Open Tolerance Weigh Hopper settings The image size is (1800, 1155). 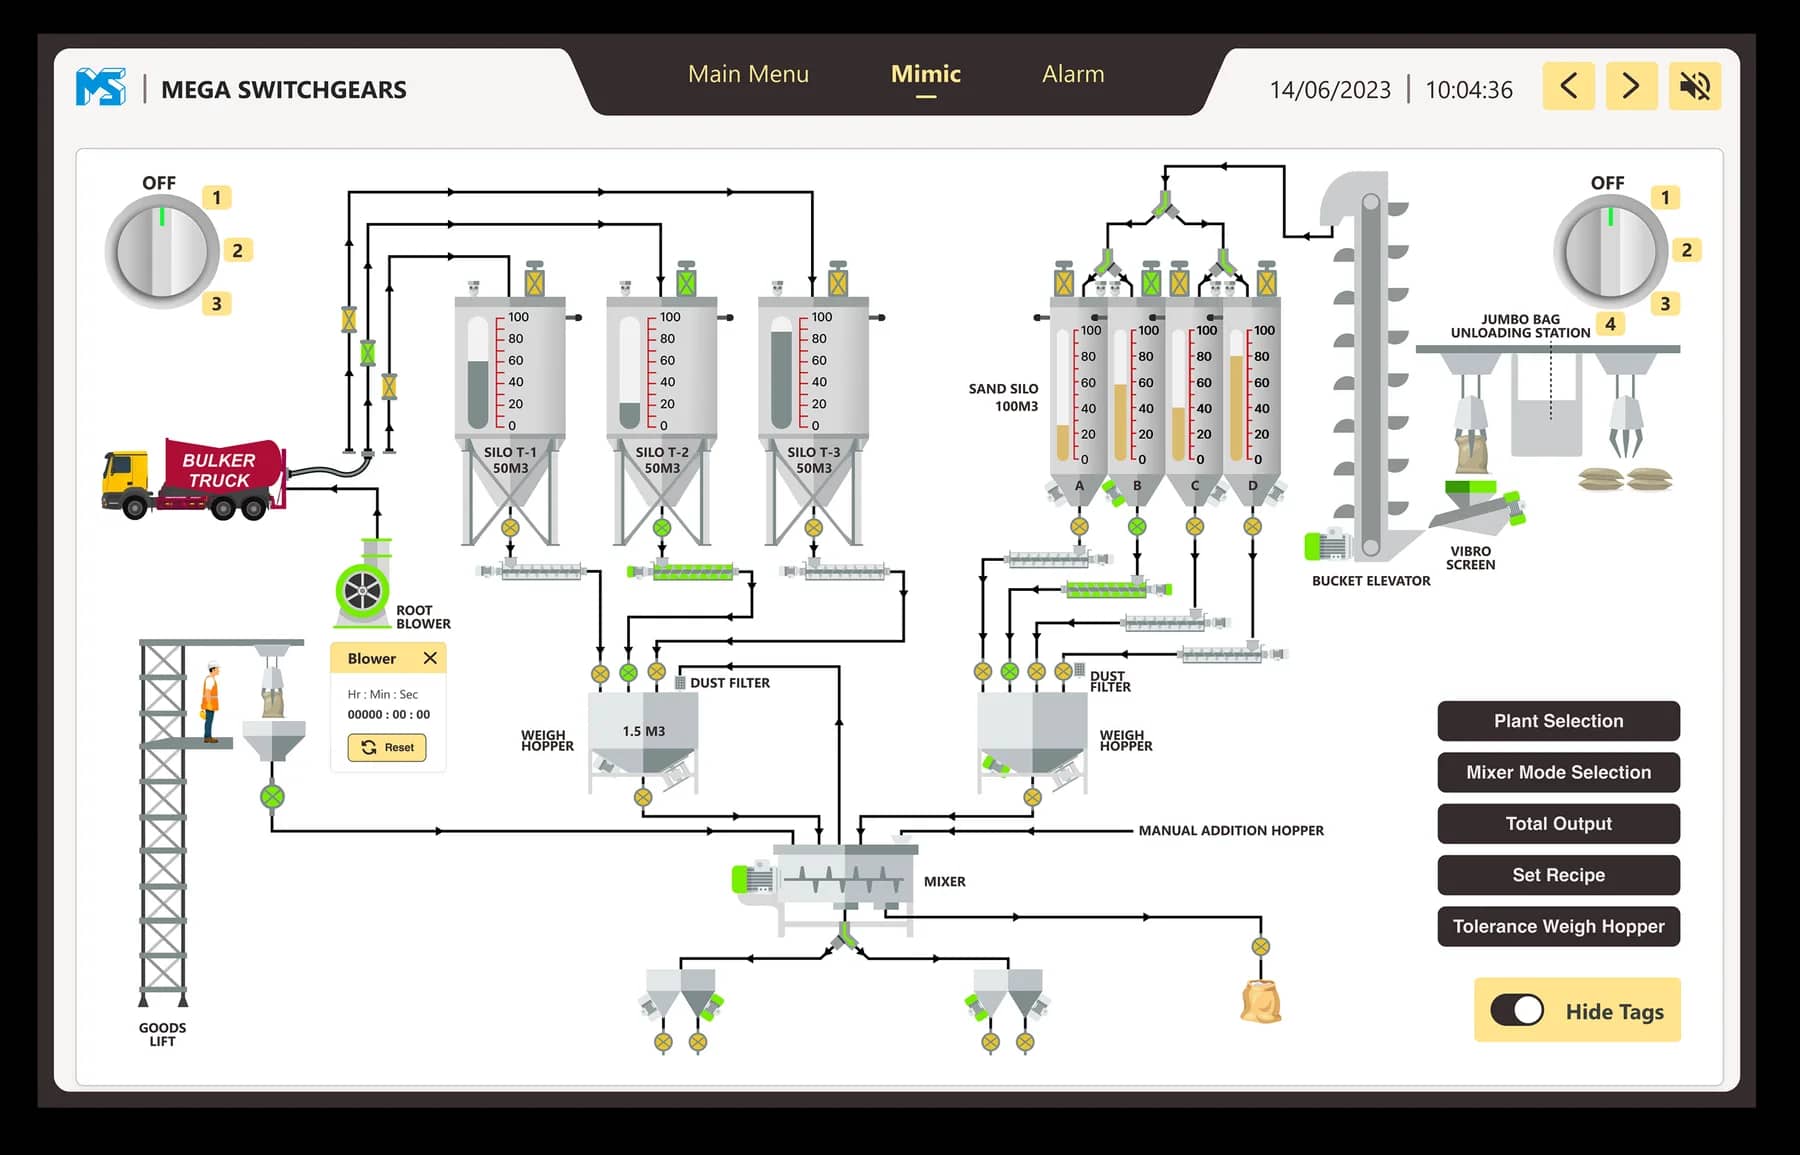click(x=1558, y=926)
